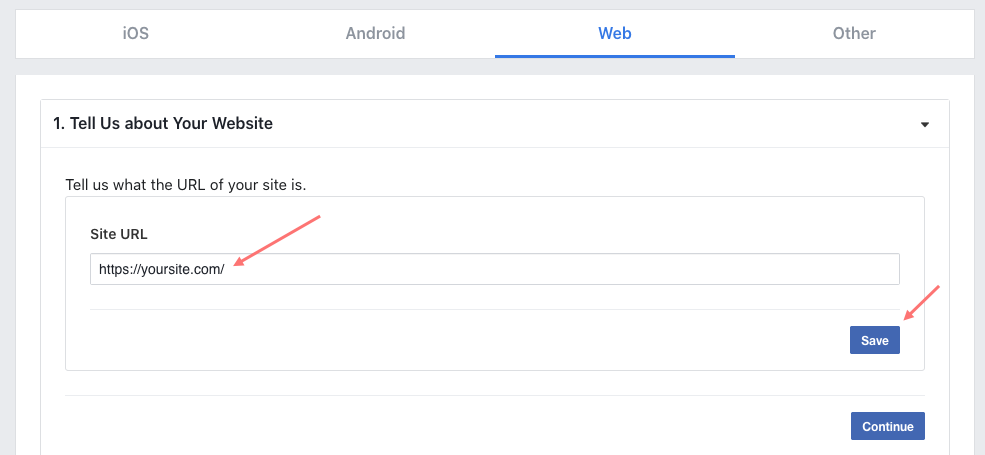985x455 pixels.
Task: Go to the Other platform tab
Action: (x=854, y=33)
